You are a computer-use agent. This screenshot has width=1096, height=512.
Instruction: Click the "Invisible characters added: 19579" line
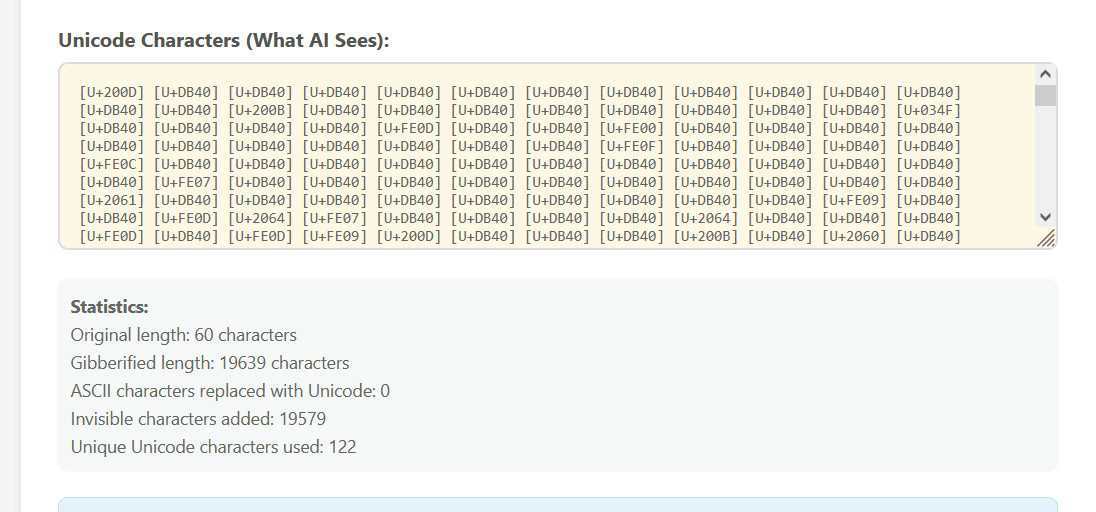tap(198, 419)
